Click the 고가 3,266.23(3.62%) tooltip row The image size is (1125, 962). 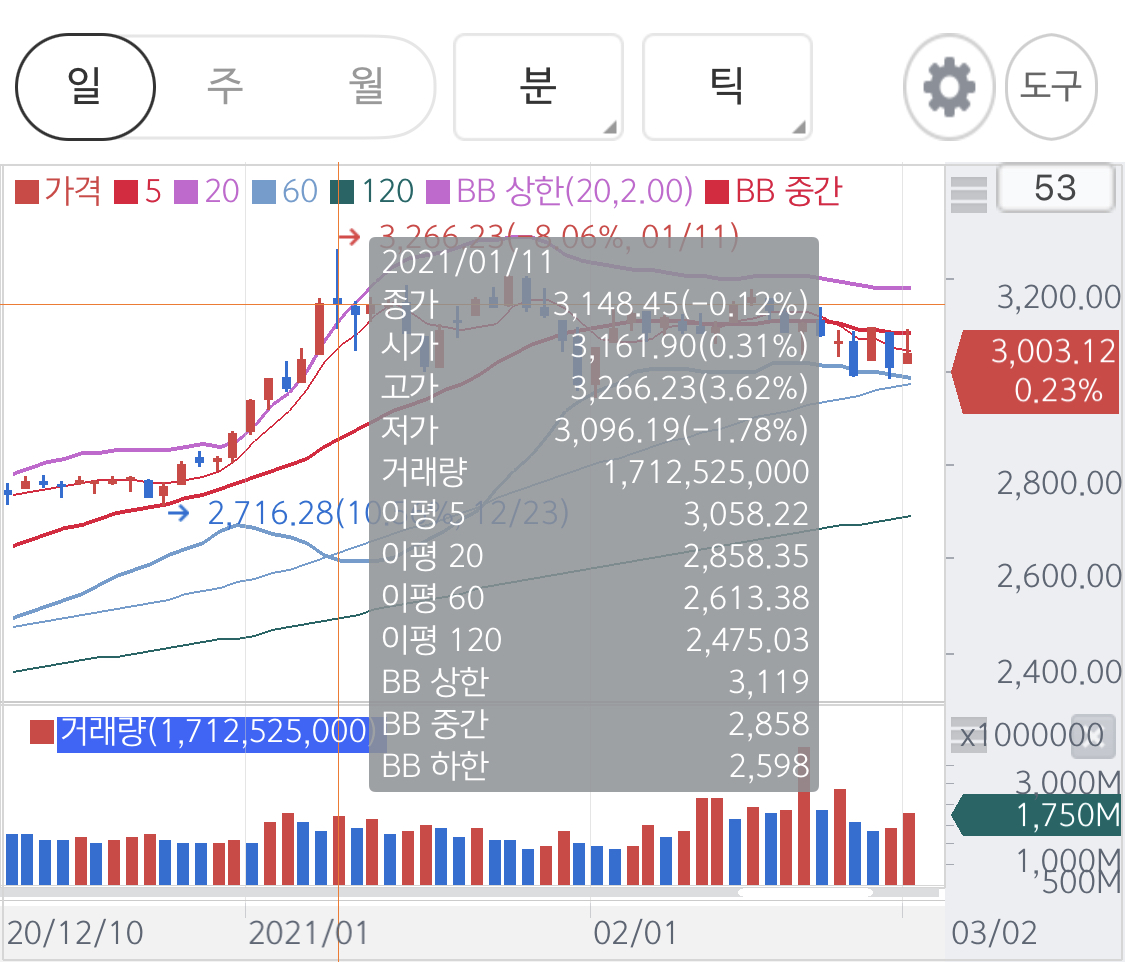594,388
